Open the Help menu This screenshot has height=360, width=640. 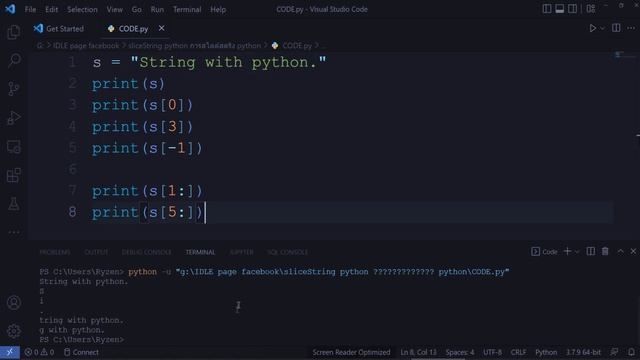(x=218, y=9)
